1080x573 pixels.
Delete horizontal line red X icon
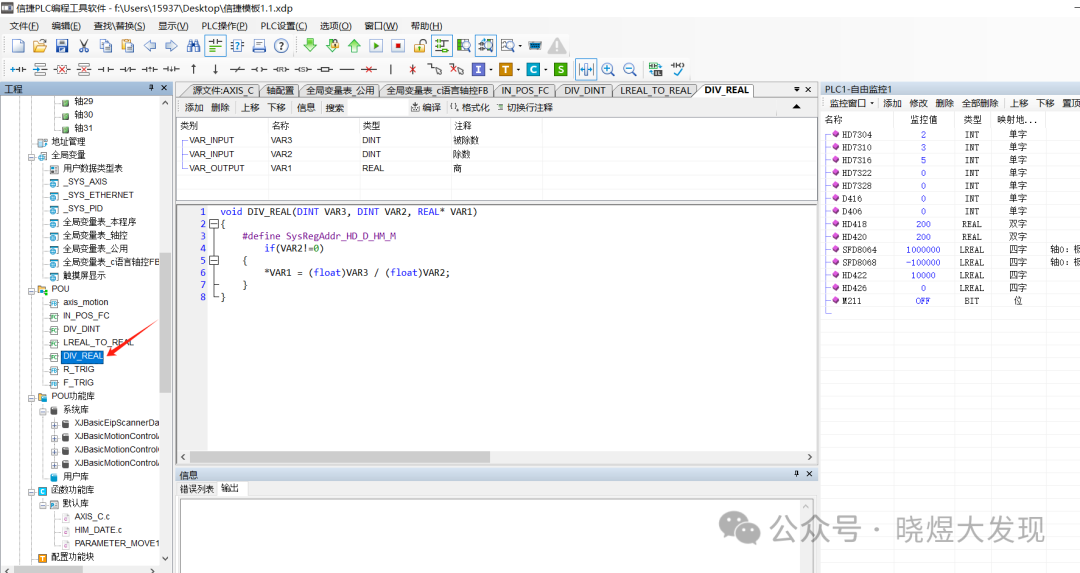(x=369, y=70)
